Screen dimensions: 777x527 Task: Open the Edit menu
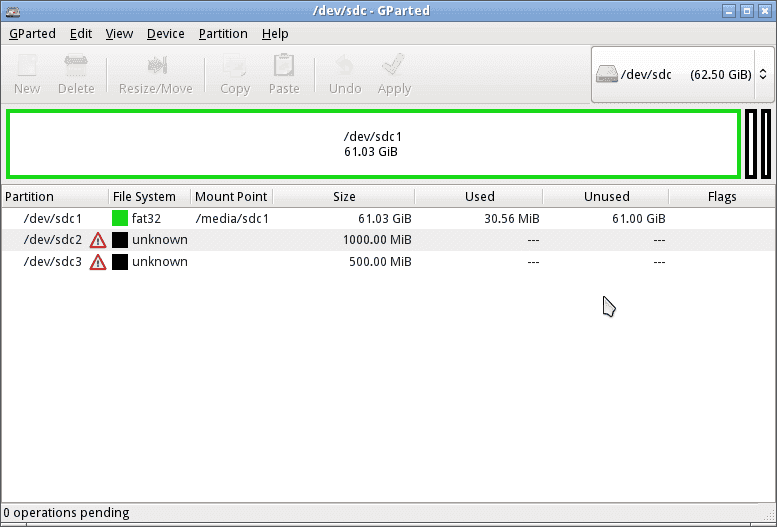tap(81, 34)
